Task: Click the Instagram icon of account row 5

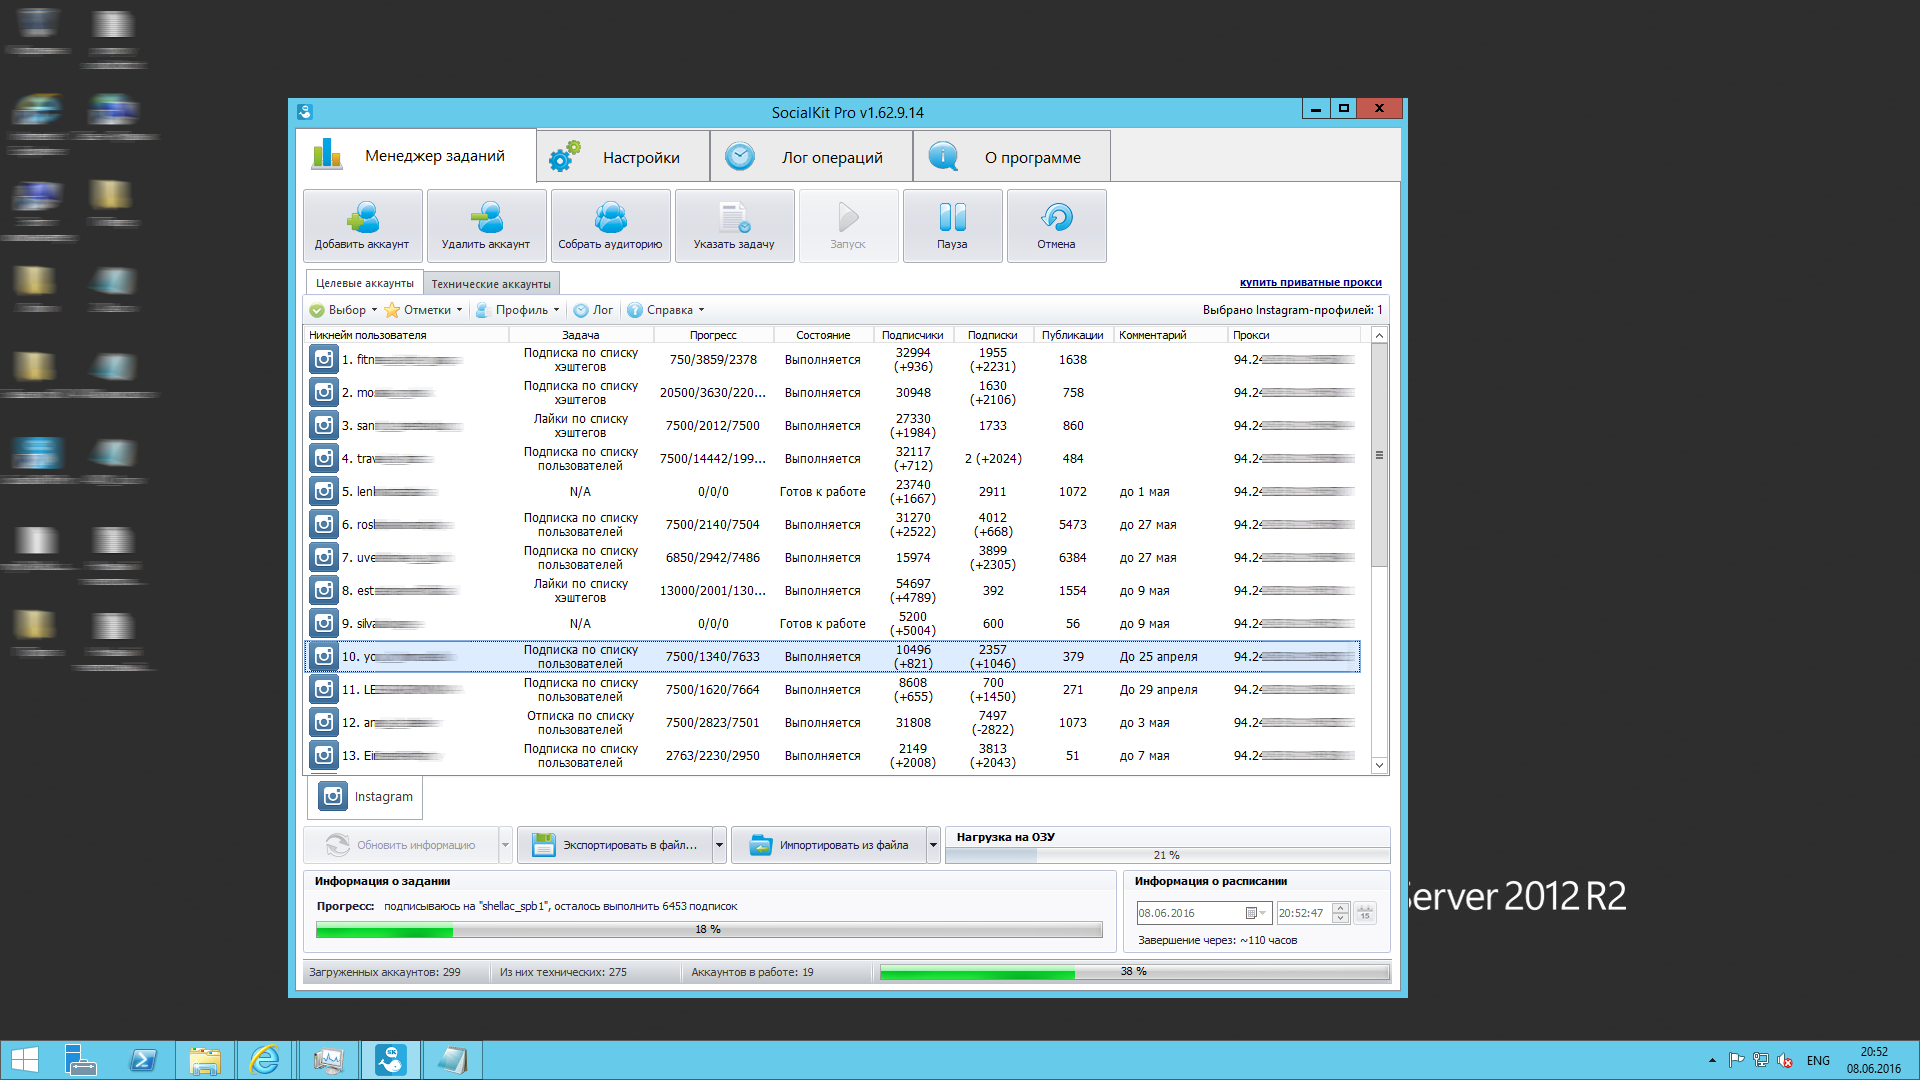Action: pyautogui.click(x=323, y=491)
